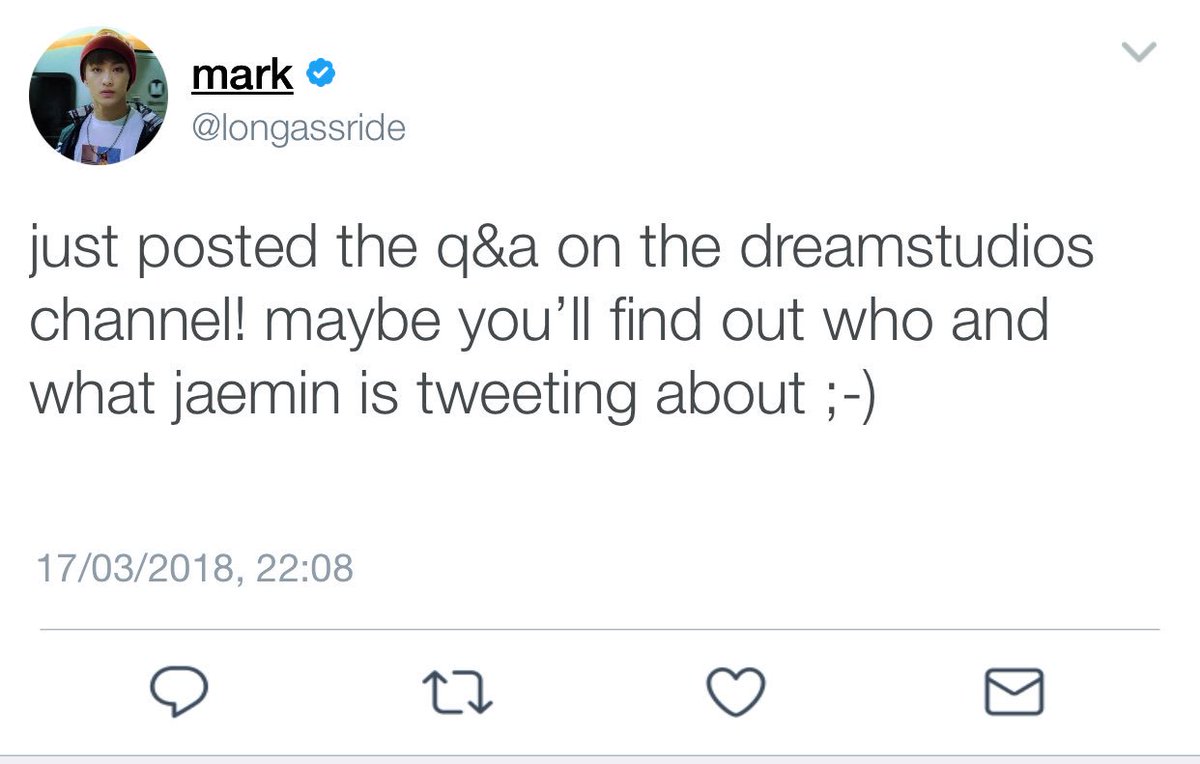Open mark's circular profile picture
1200x764 pixels.
97,96
